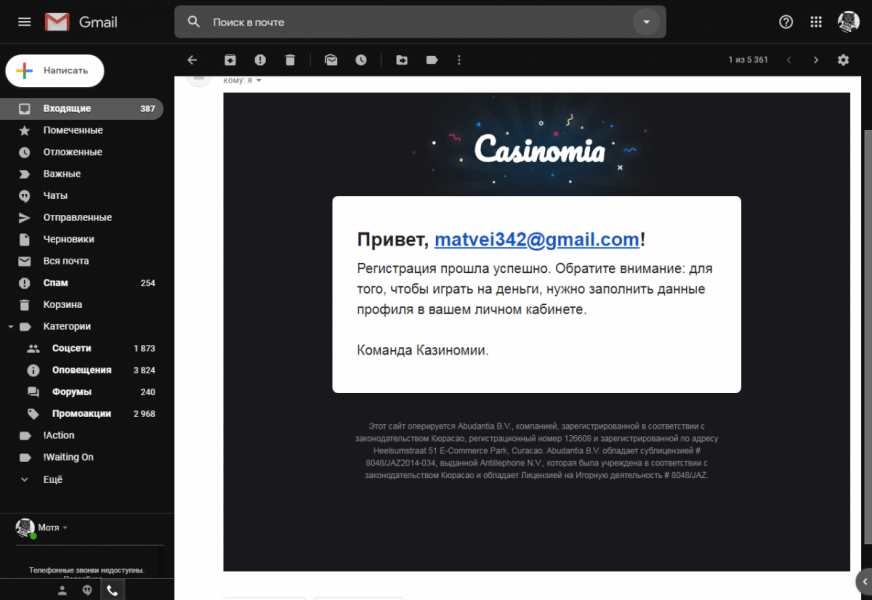Open the Помеченные starred folder
Viewport: 872px width, 600px height.
[81, 130]
